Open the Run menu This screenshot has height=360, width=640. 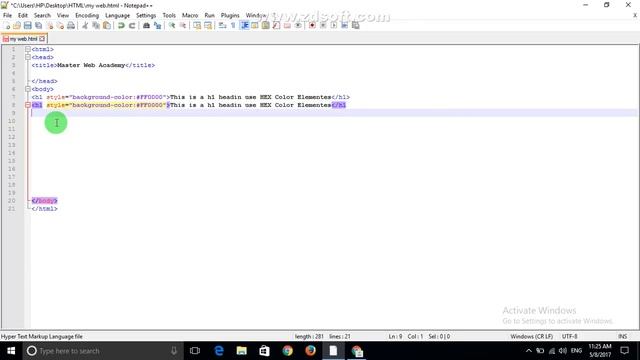click(x=209, y=15)
